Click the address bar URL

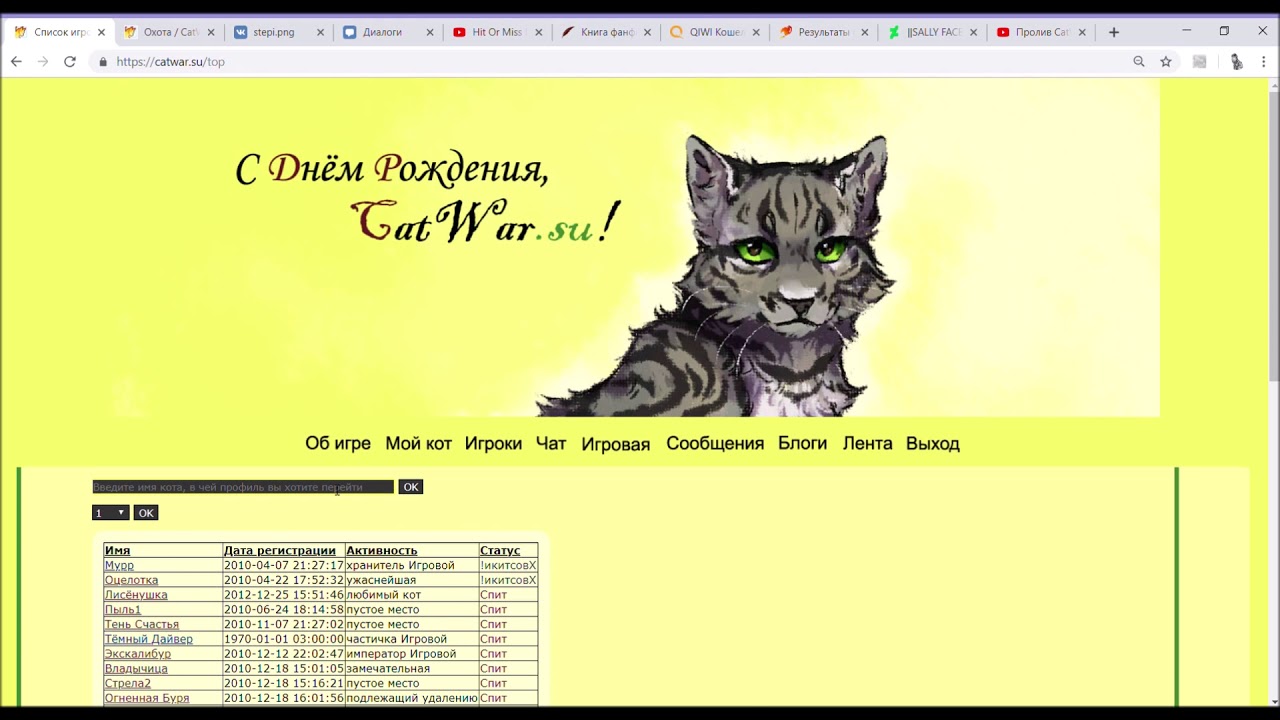pos(170,62)
